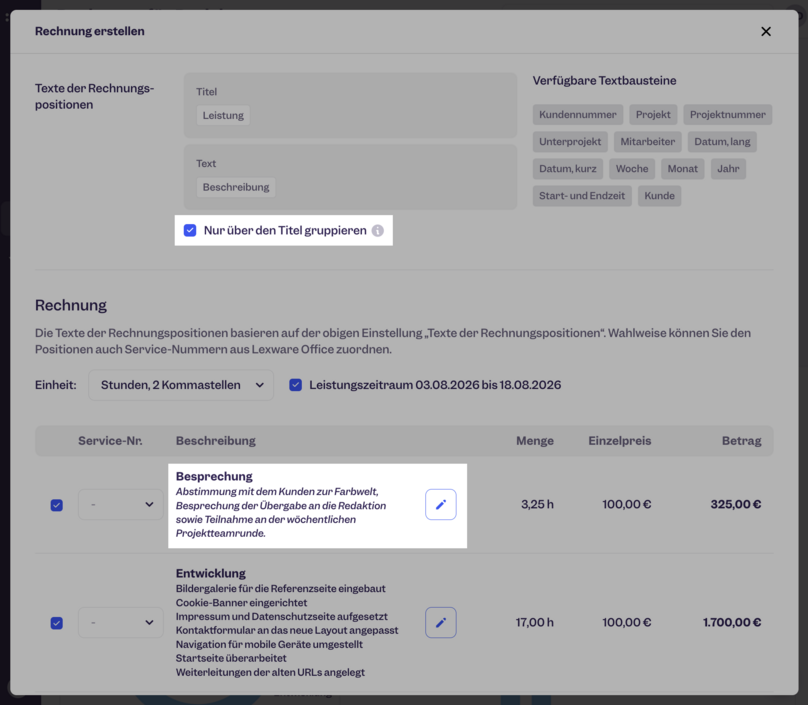Click the Besprechung position title
Image resolution: width=808 pixels, height=705 pixels.
[214, 476]
